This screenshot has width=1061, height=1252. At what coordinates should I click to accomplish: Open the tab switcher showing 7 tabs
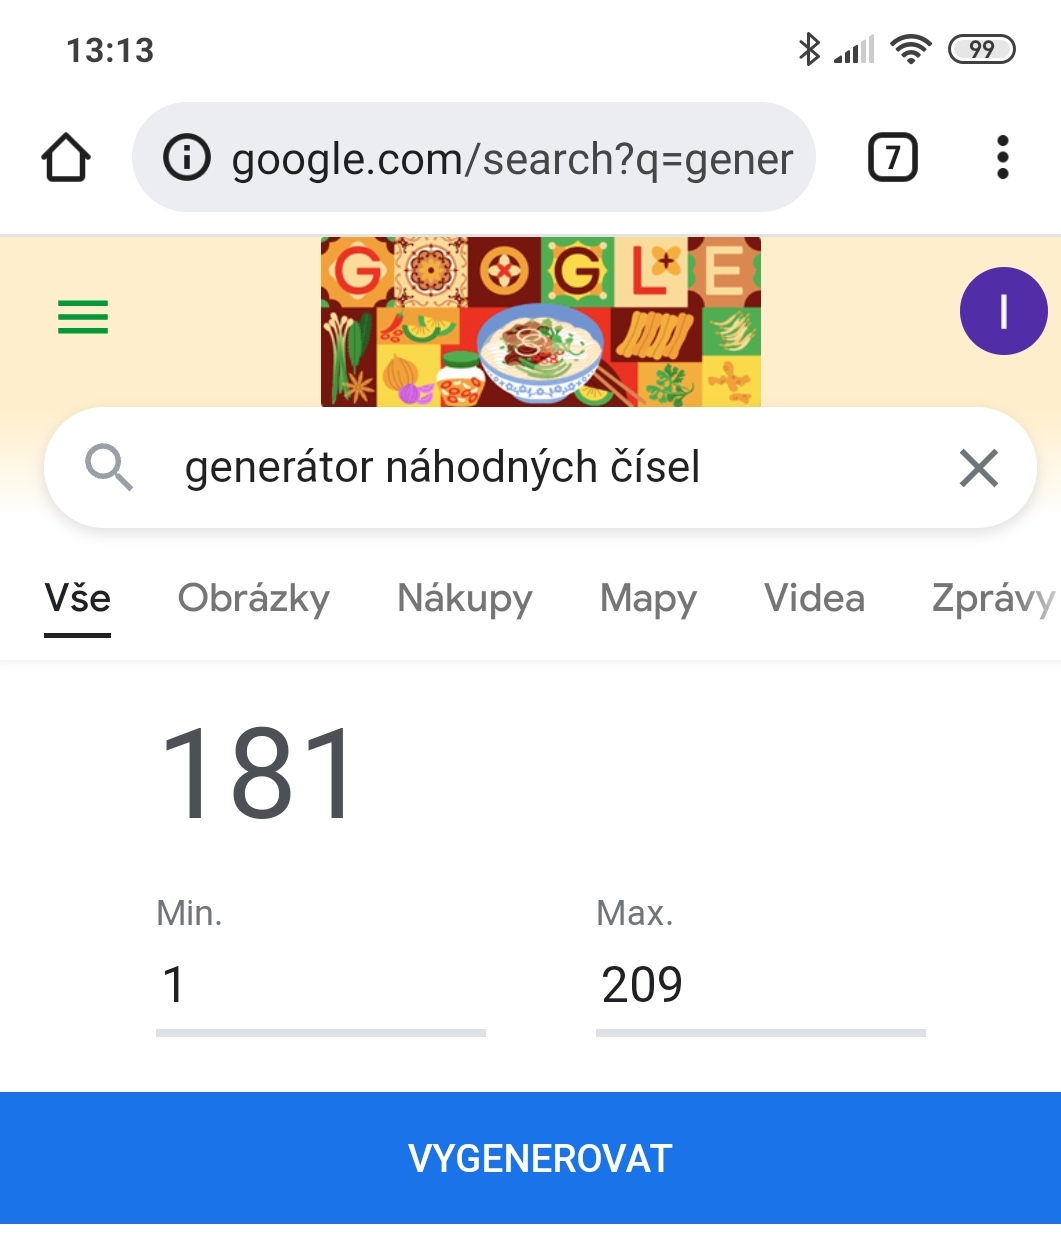892,158
